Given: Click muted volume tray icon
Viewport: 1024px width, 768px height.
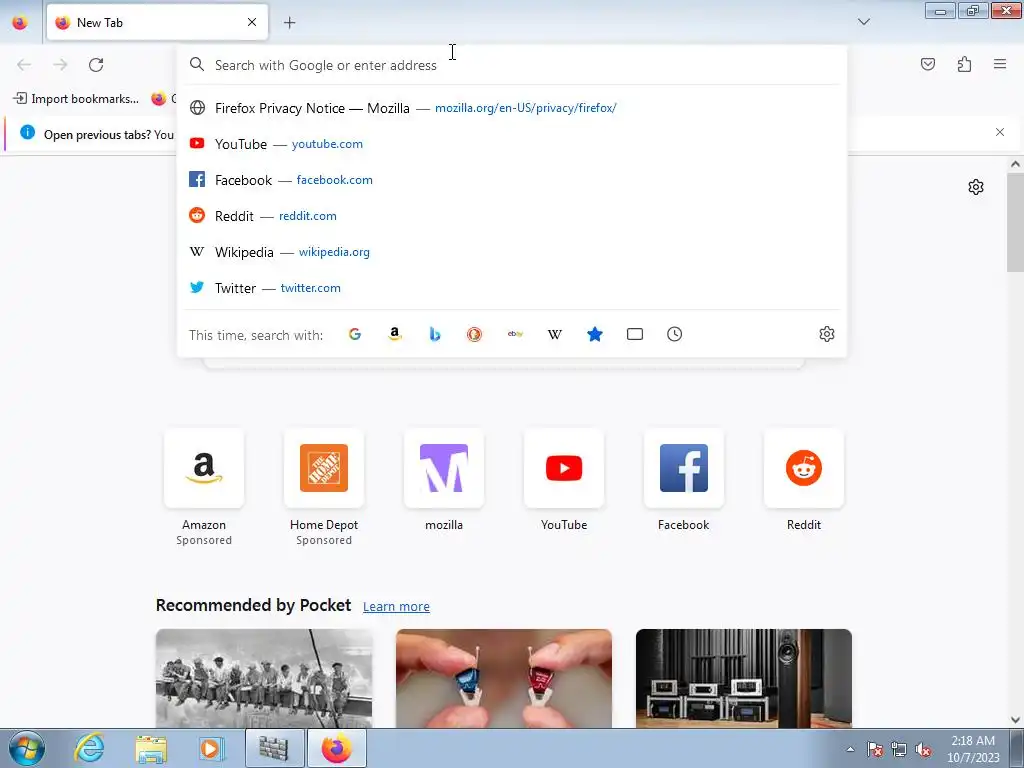Looking at the screenshot, I should tap(923, 750).
